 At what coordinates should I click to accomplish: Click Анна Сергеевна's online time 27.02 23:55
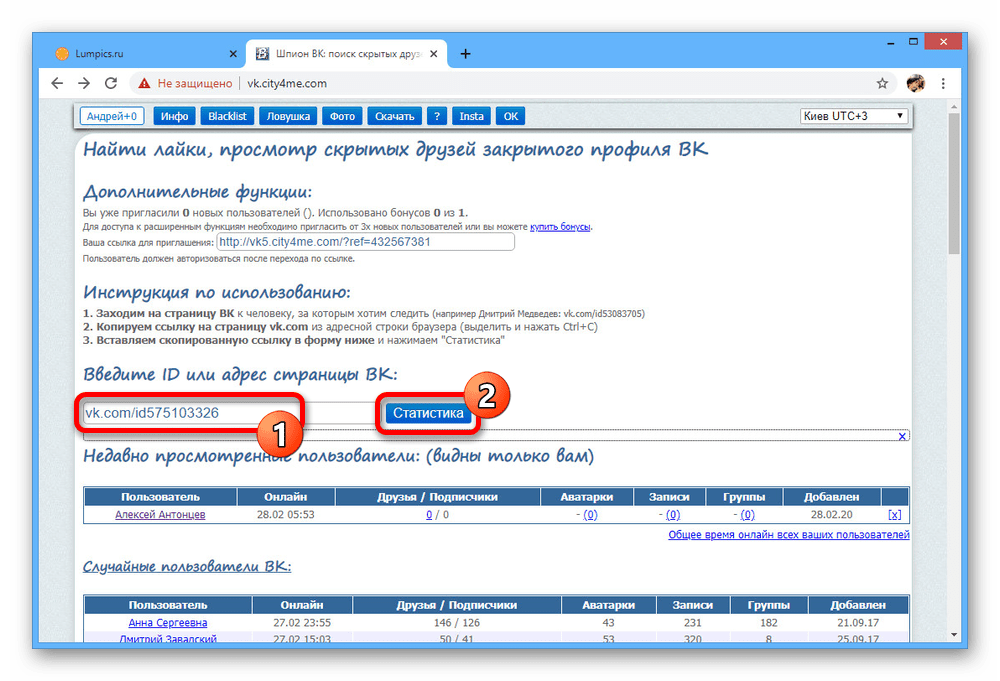pos(302,622)
